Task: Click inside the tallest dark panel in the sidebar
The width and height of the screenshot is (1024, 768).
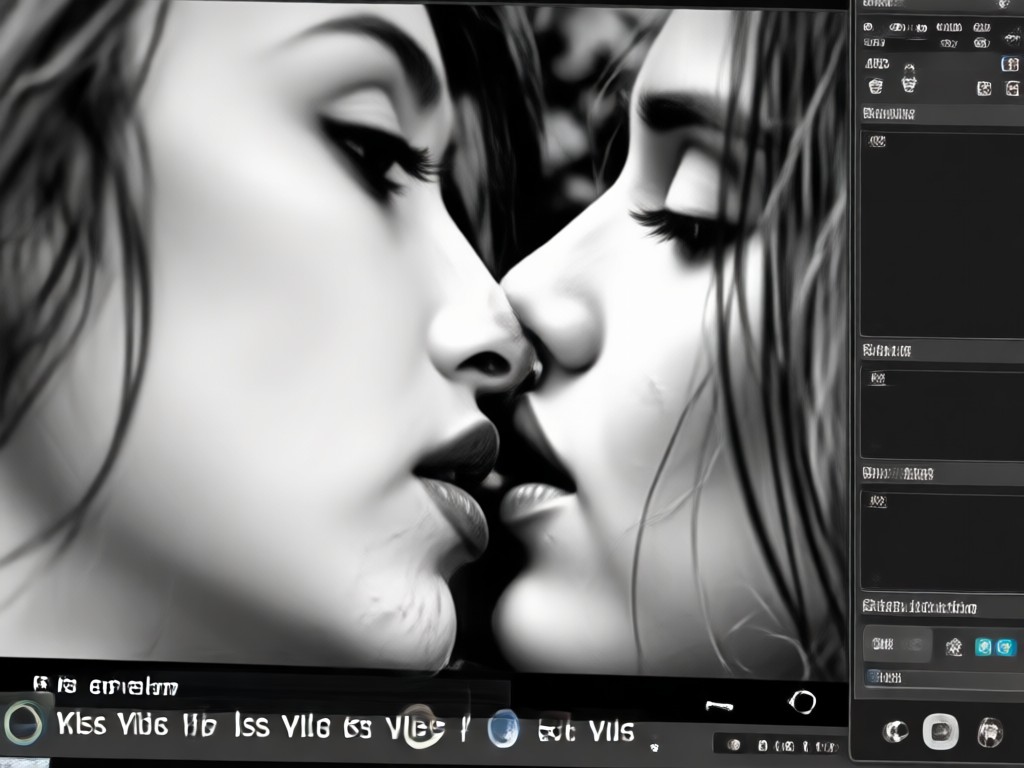Action: 942,233
